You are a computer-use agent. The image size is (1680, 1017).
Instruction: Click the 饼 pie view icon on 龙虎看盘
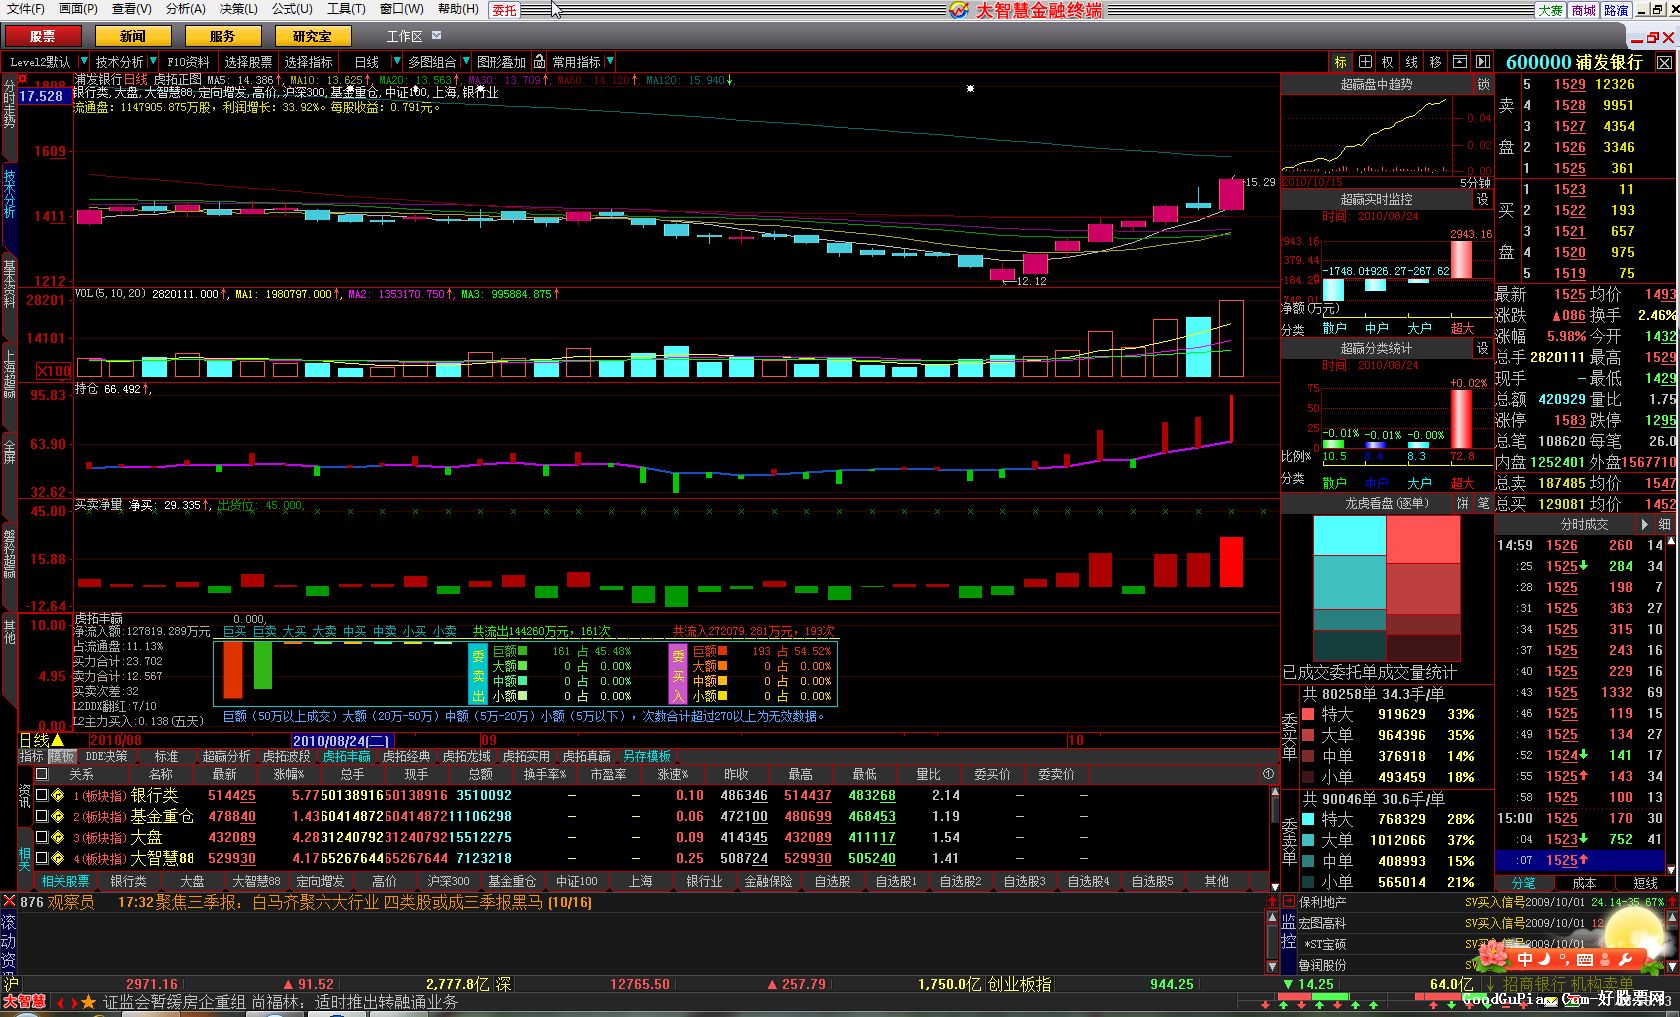point(1463,503)
